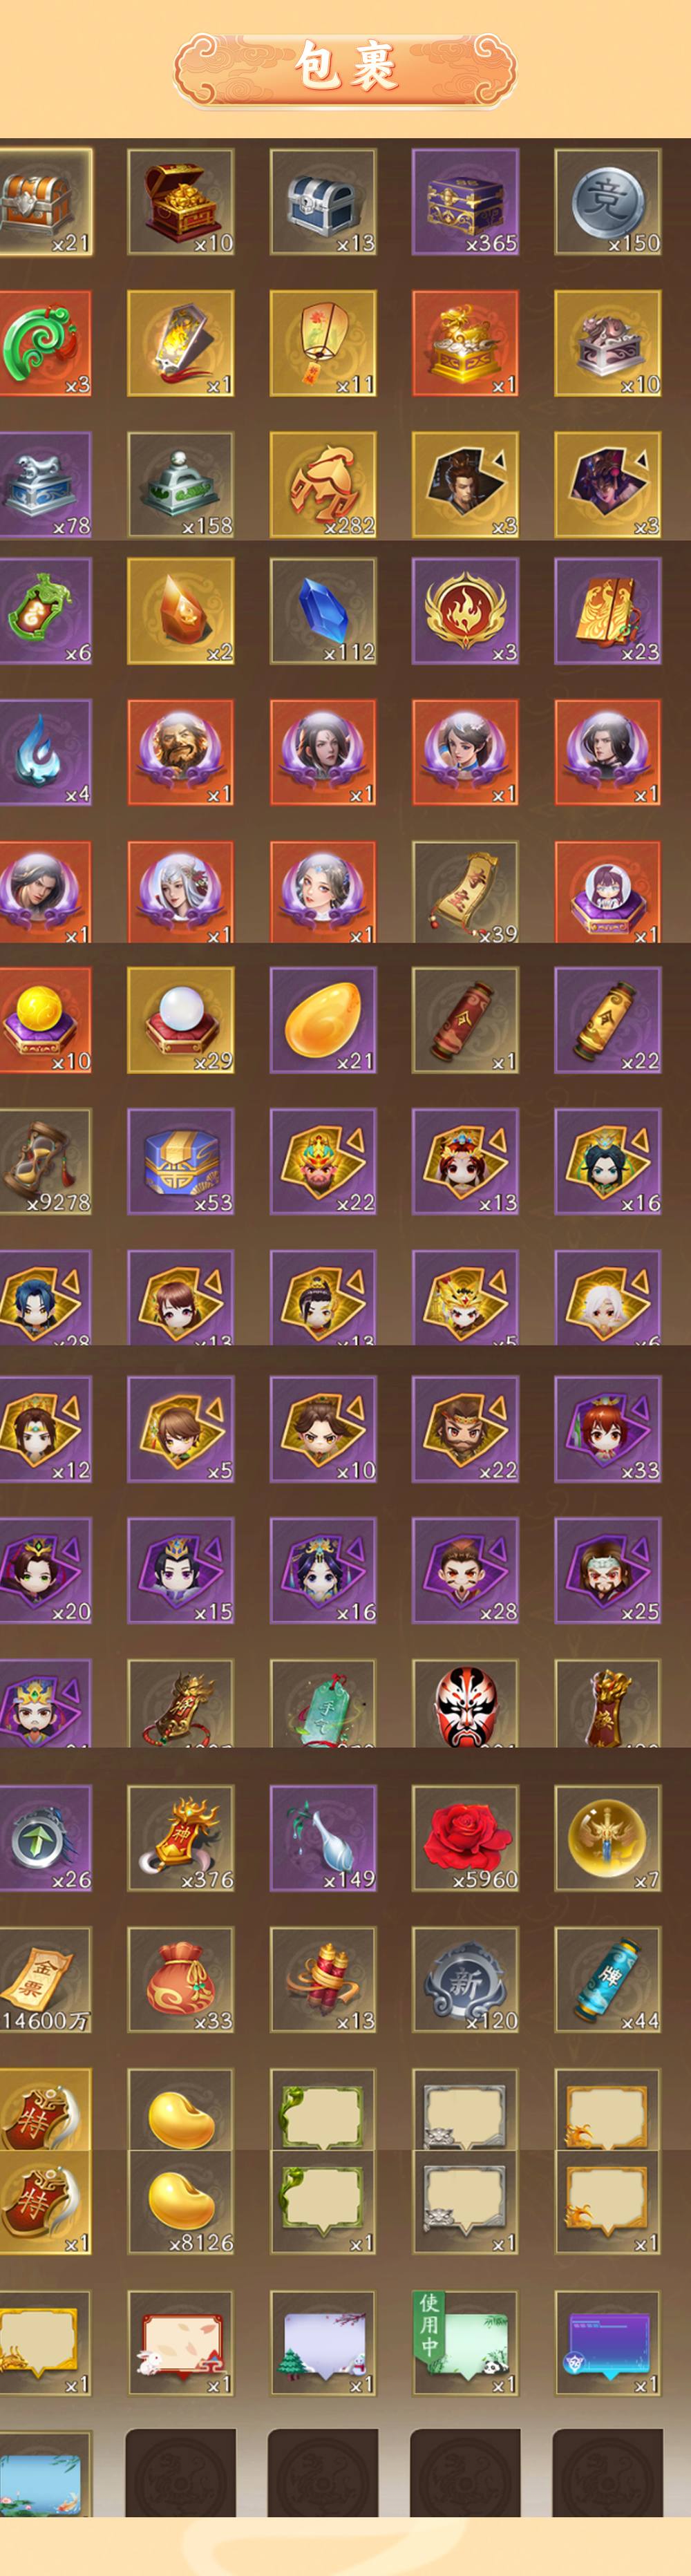The width and height of the screenshot is (691, 2576).
Task: Select the red lucky bag x33
Action: tap(181, 1980)
